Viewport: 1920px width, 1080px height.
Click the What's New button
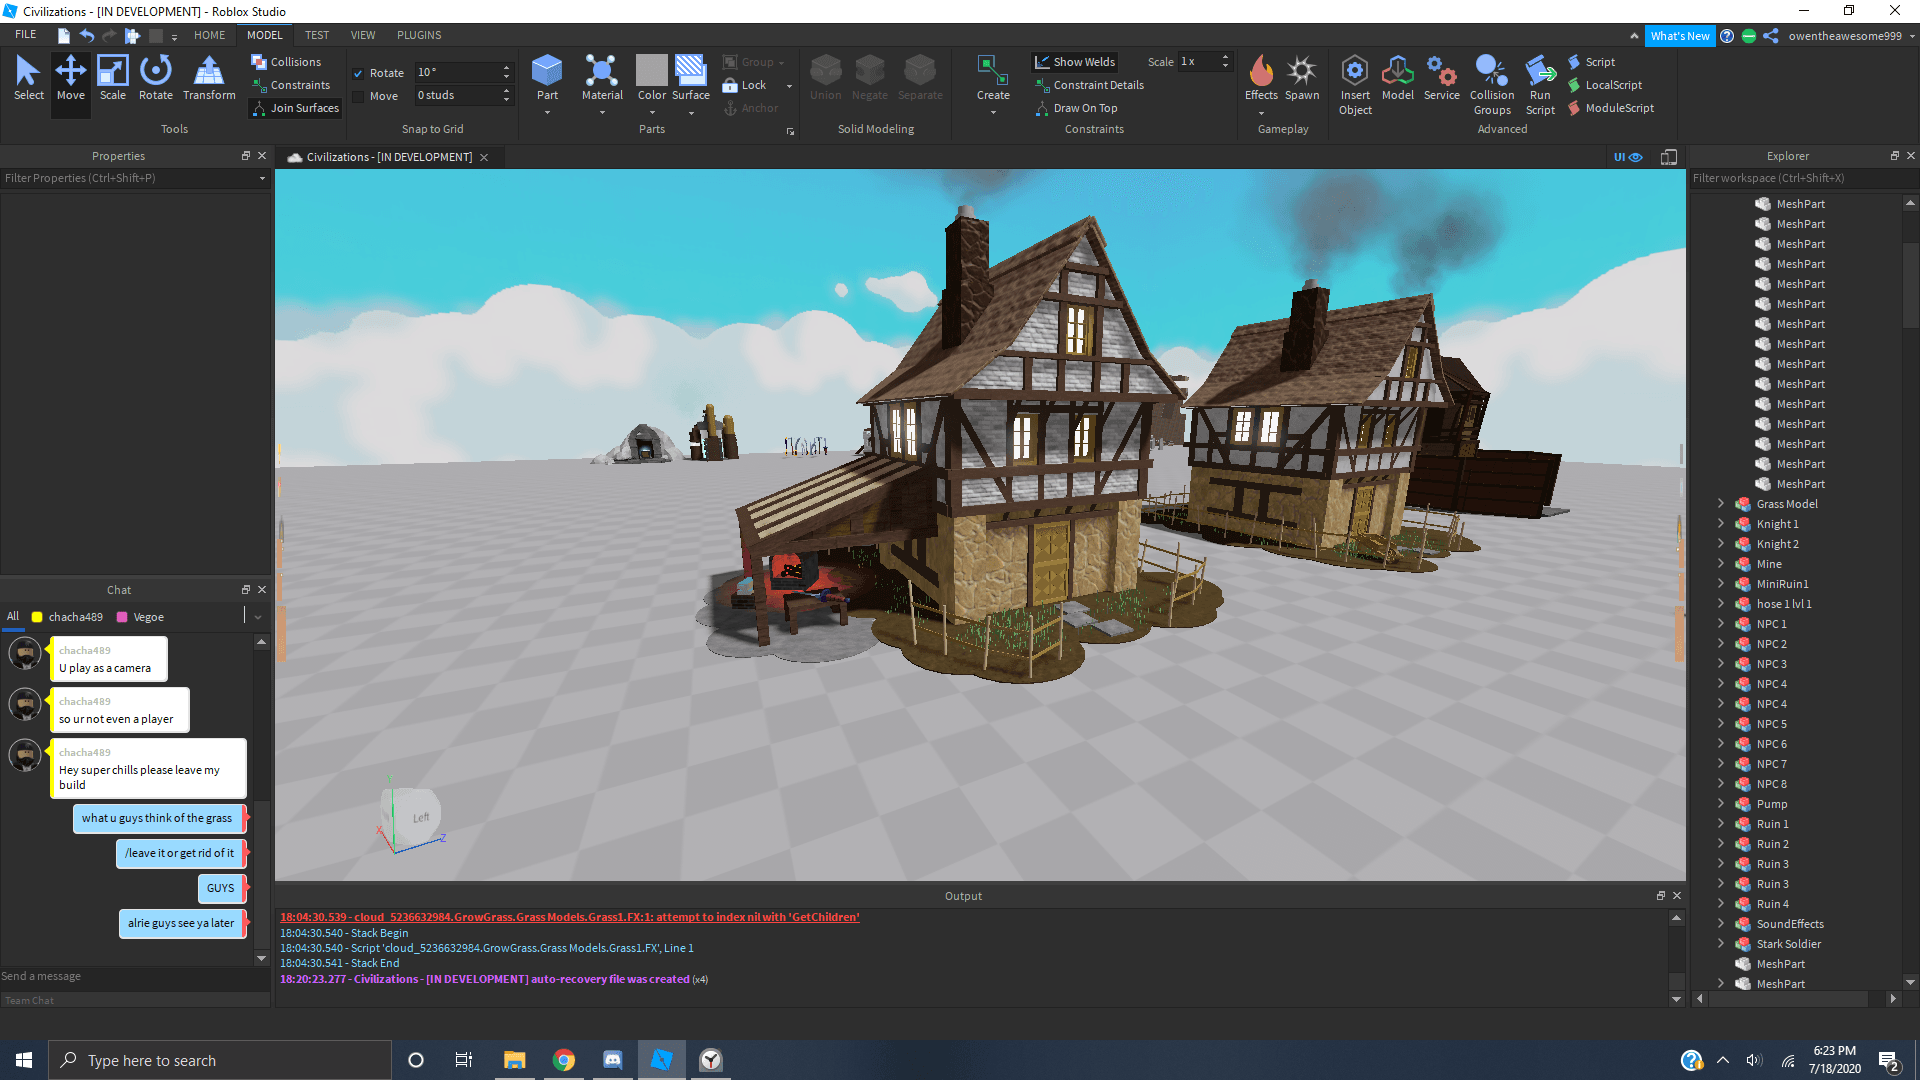(x=1679, y=36)
